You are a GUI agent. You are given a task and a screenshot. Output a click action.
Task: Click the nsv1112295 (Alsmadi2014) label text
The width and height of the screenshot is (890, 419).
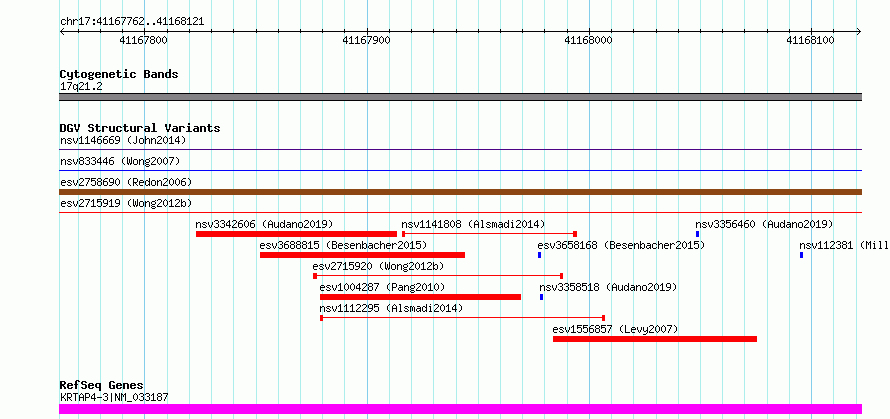(x=392, y=308)
